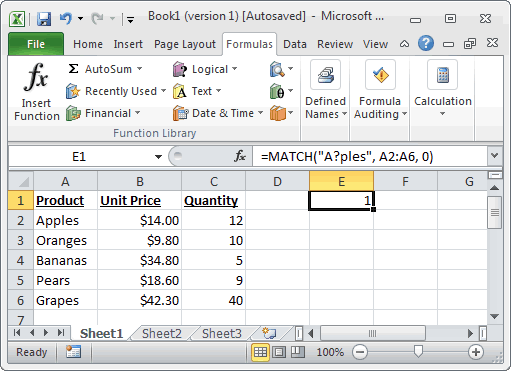Expand the Undo history dropdown arrow
Screen dimensions: 511x371
[80, 18]
